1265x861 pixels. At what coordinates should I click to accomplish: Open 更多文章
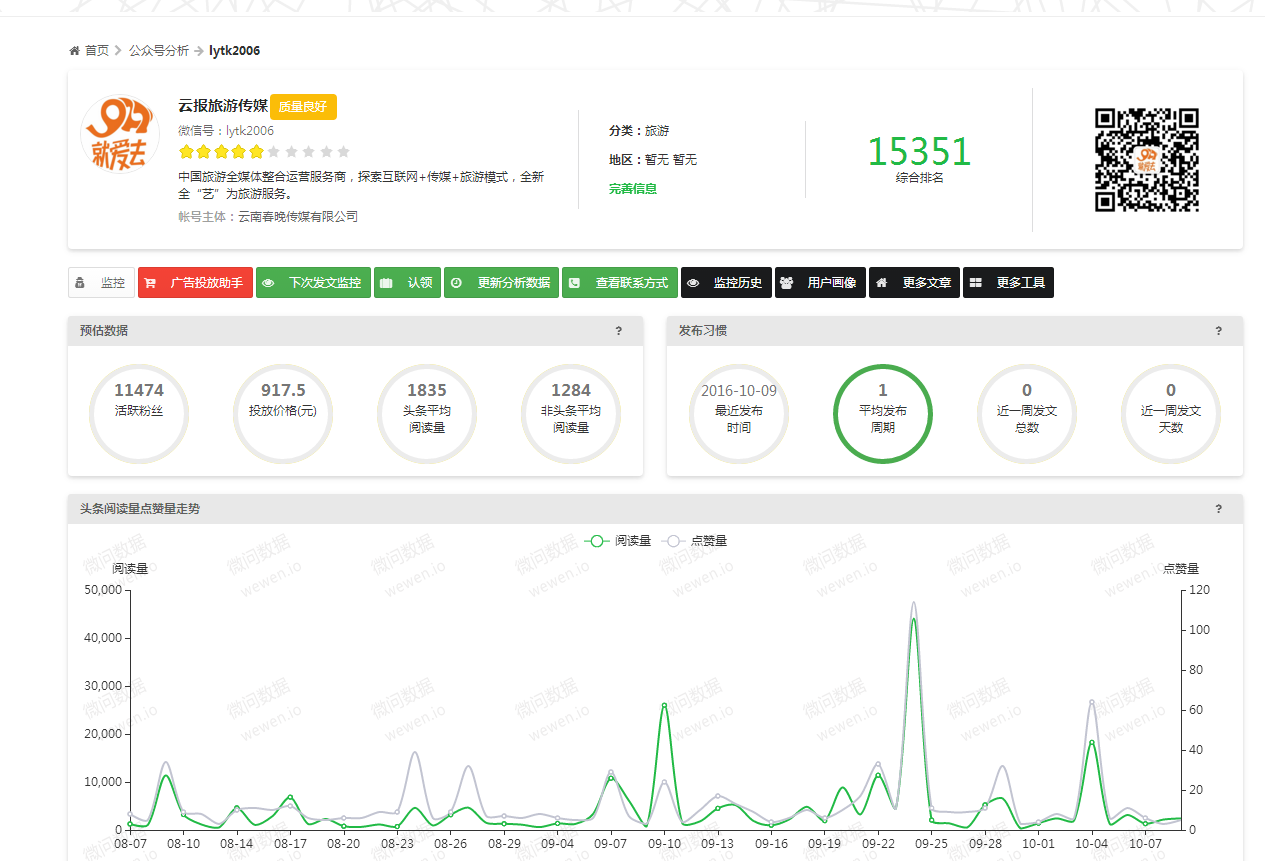point(915,282)
